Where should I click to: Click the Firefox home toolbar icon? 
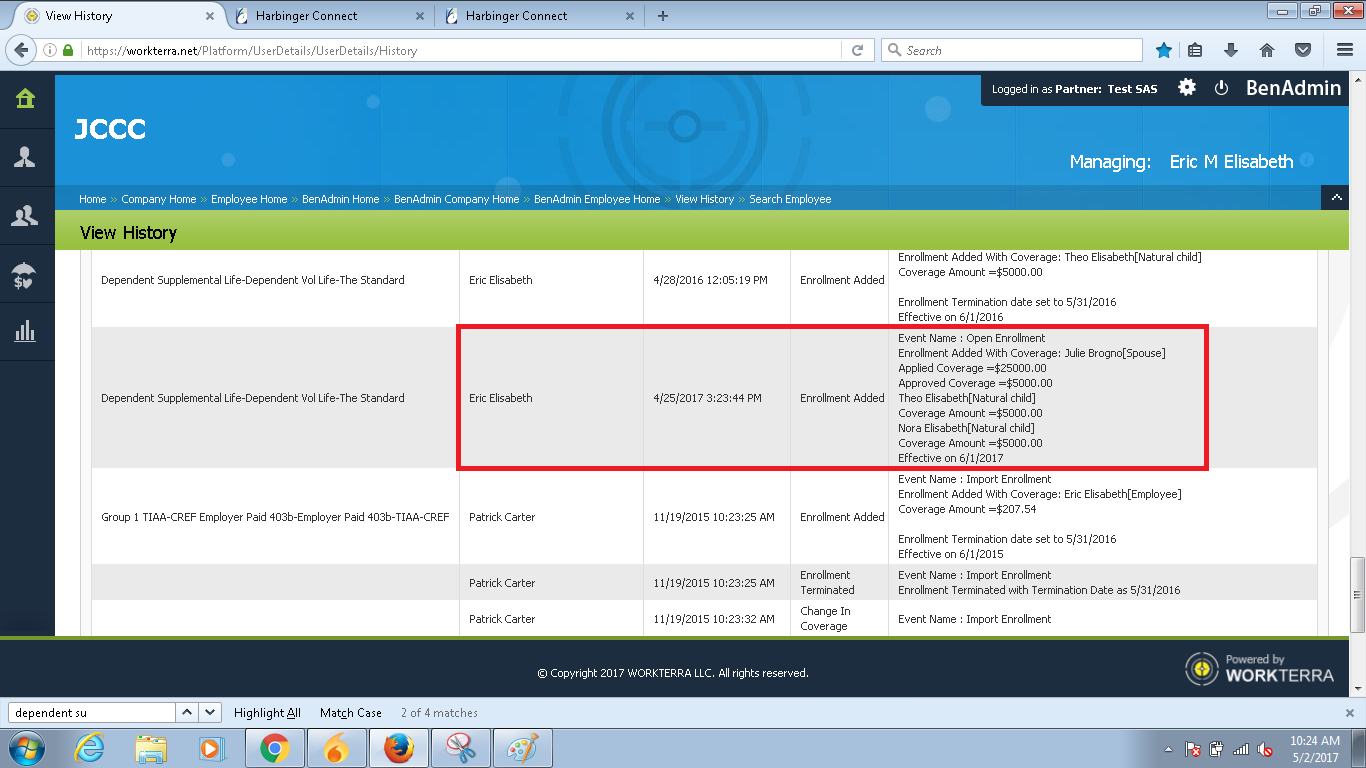click(1267, 50)
